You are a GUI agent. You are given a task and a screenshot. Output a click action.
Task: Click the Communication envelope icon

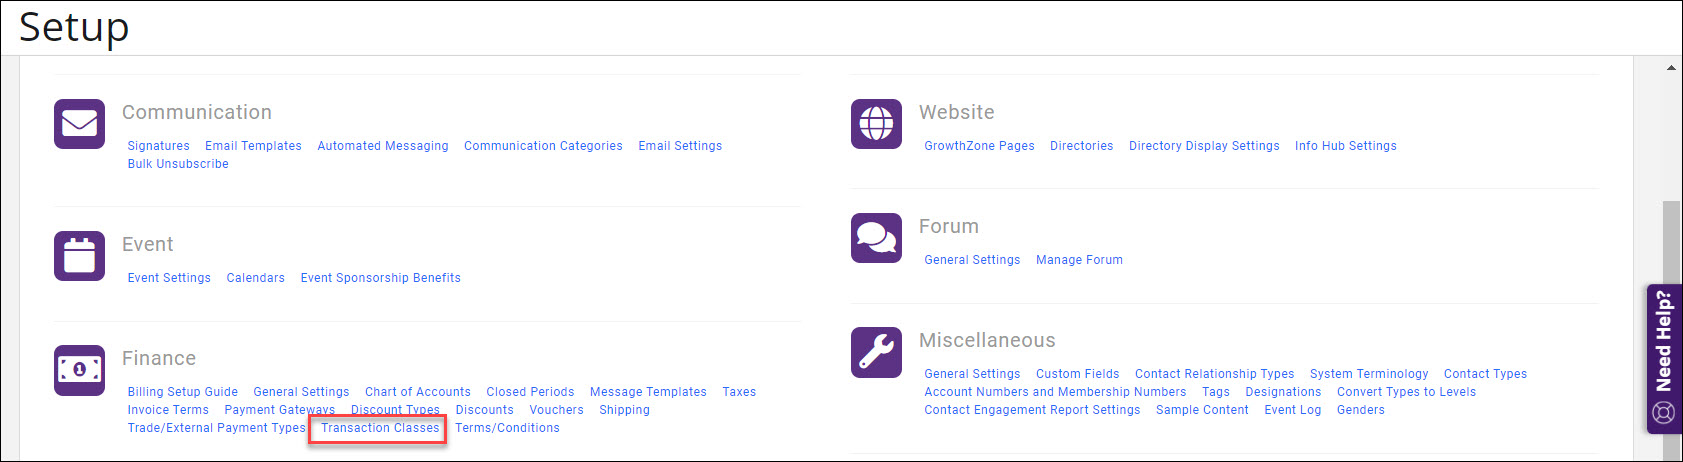[79, 124]
